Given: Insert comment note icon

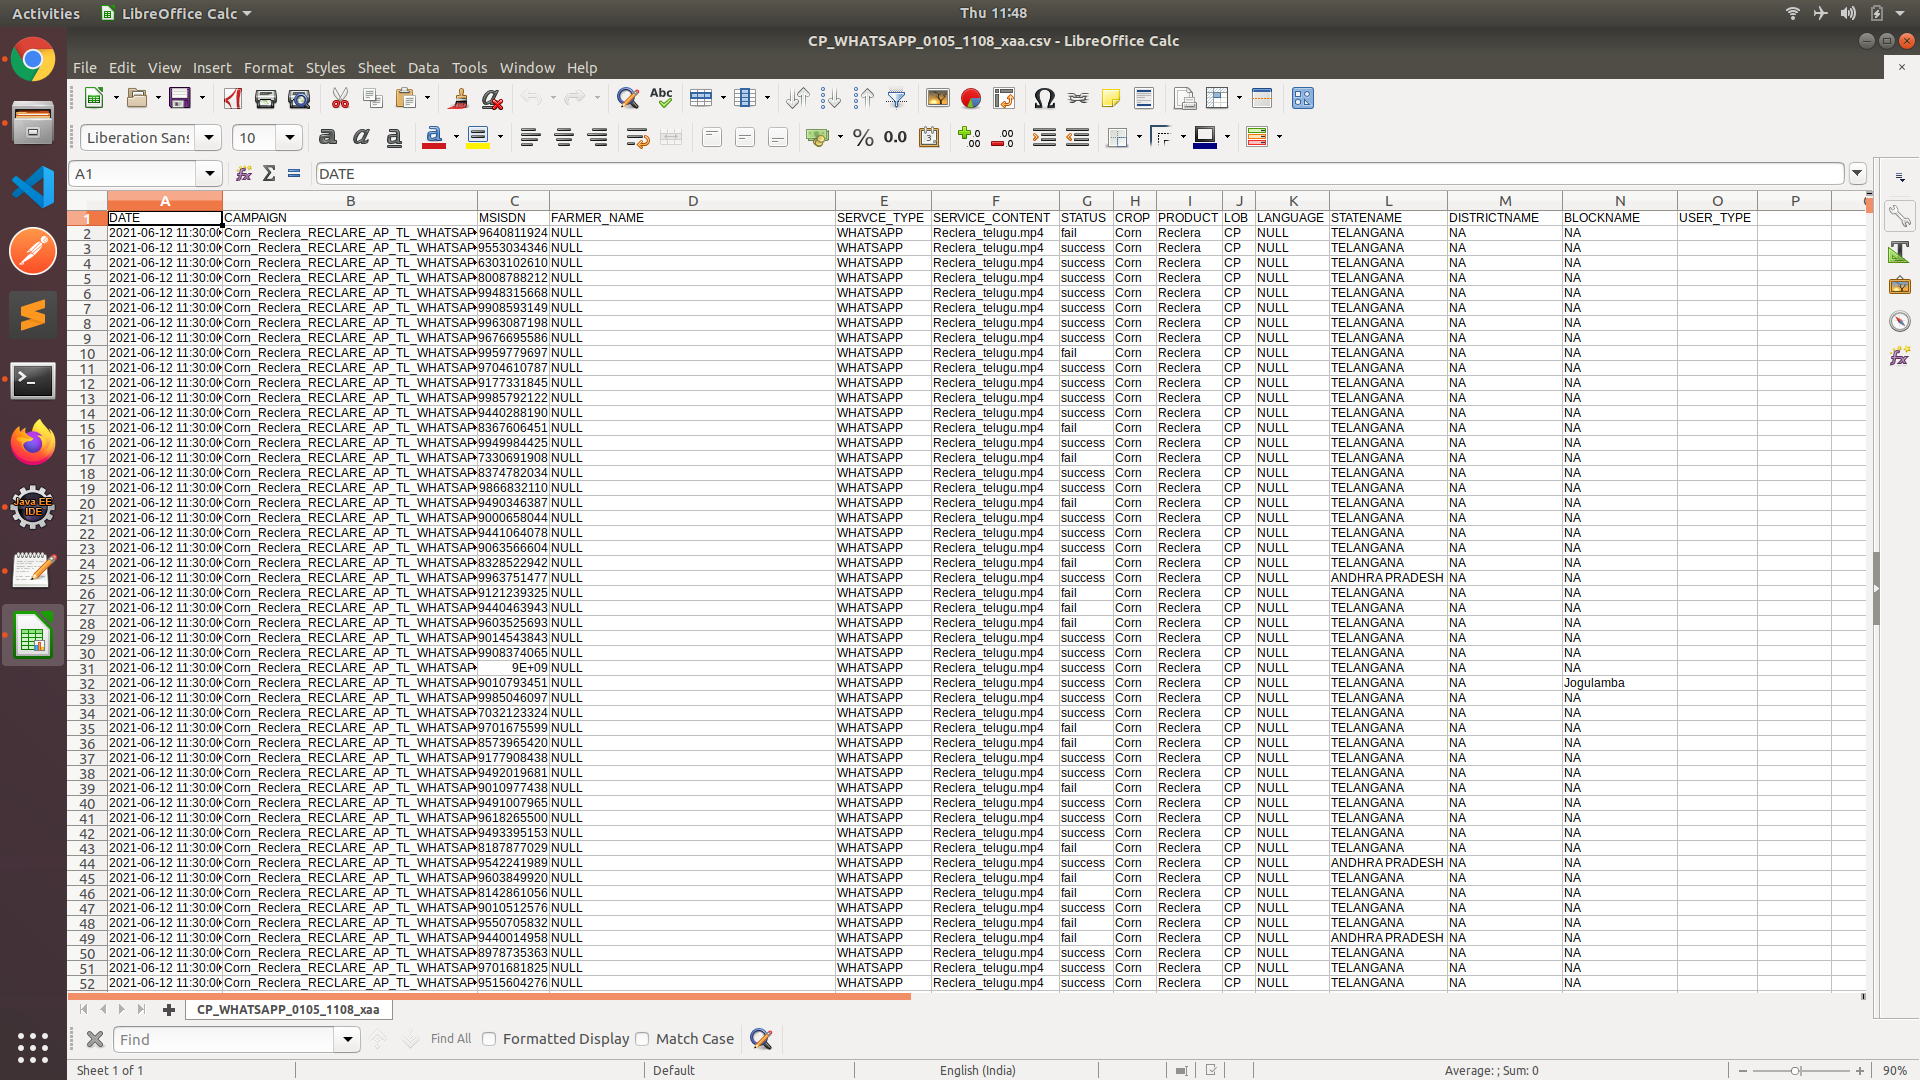Looking at the screenshot, I should pyautogui.click(x=1111, y=98).
